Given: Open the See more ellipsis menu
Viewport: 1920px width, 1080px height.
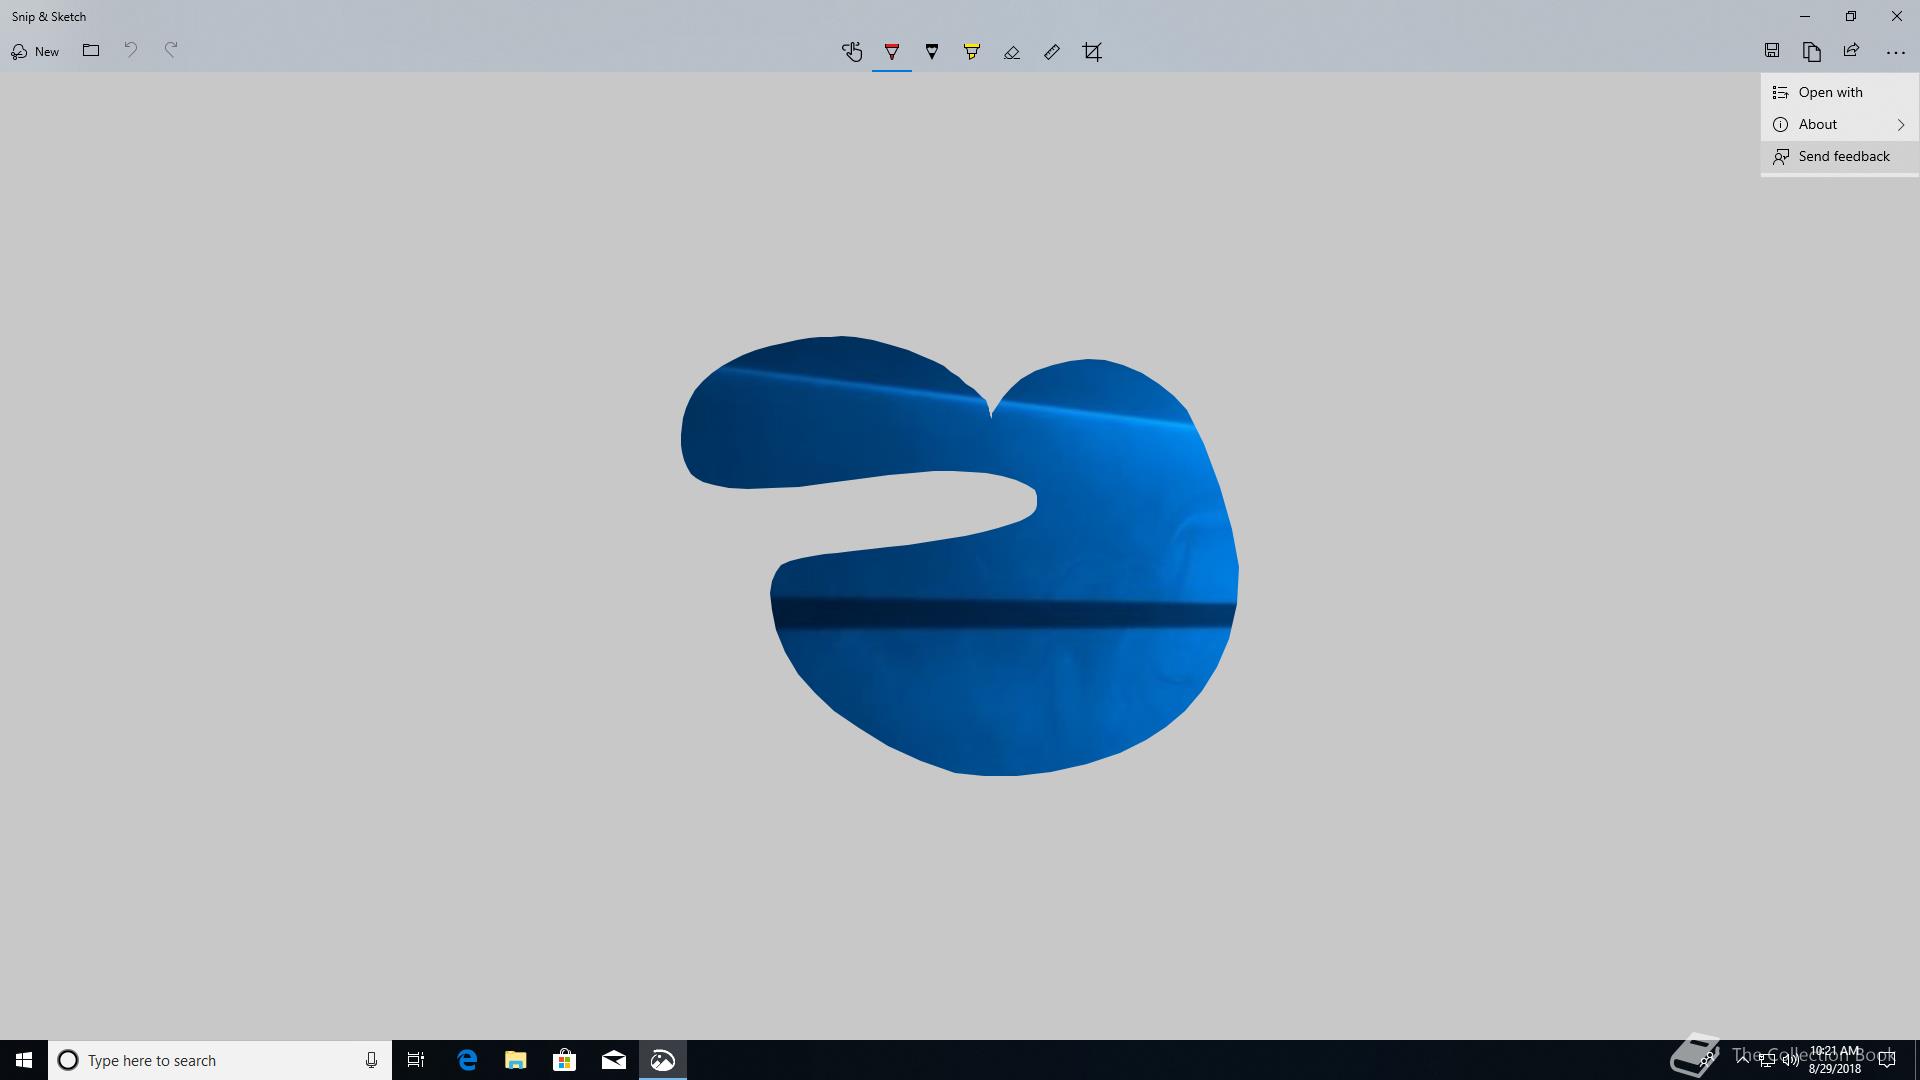Looking at the screenshot, I should tap(1895, 52).
